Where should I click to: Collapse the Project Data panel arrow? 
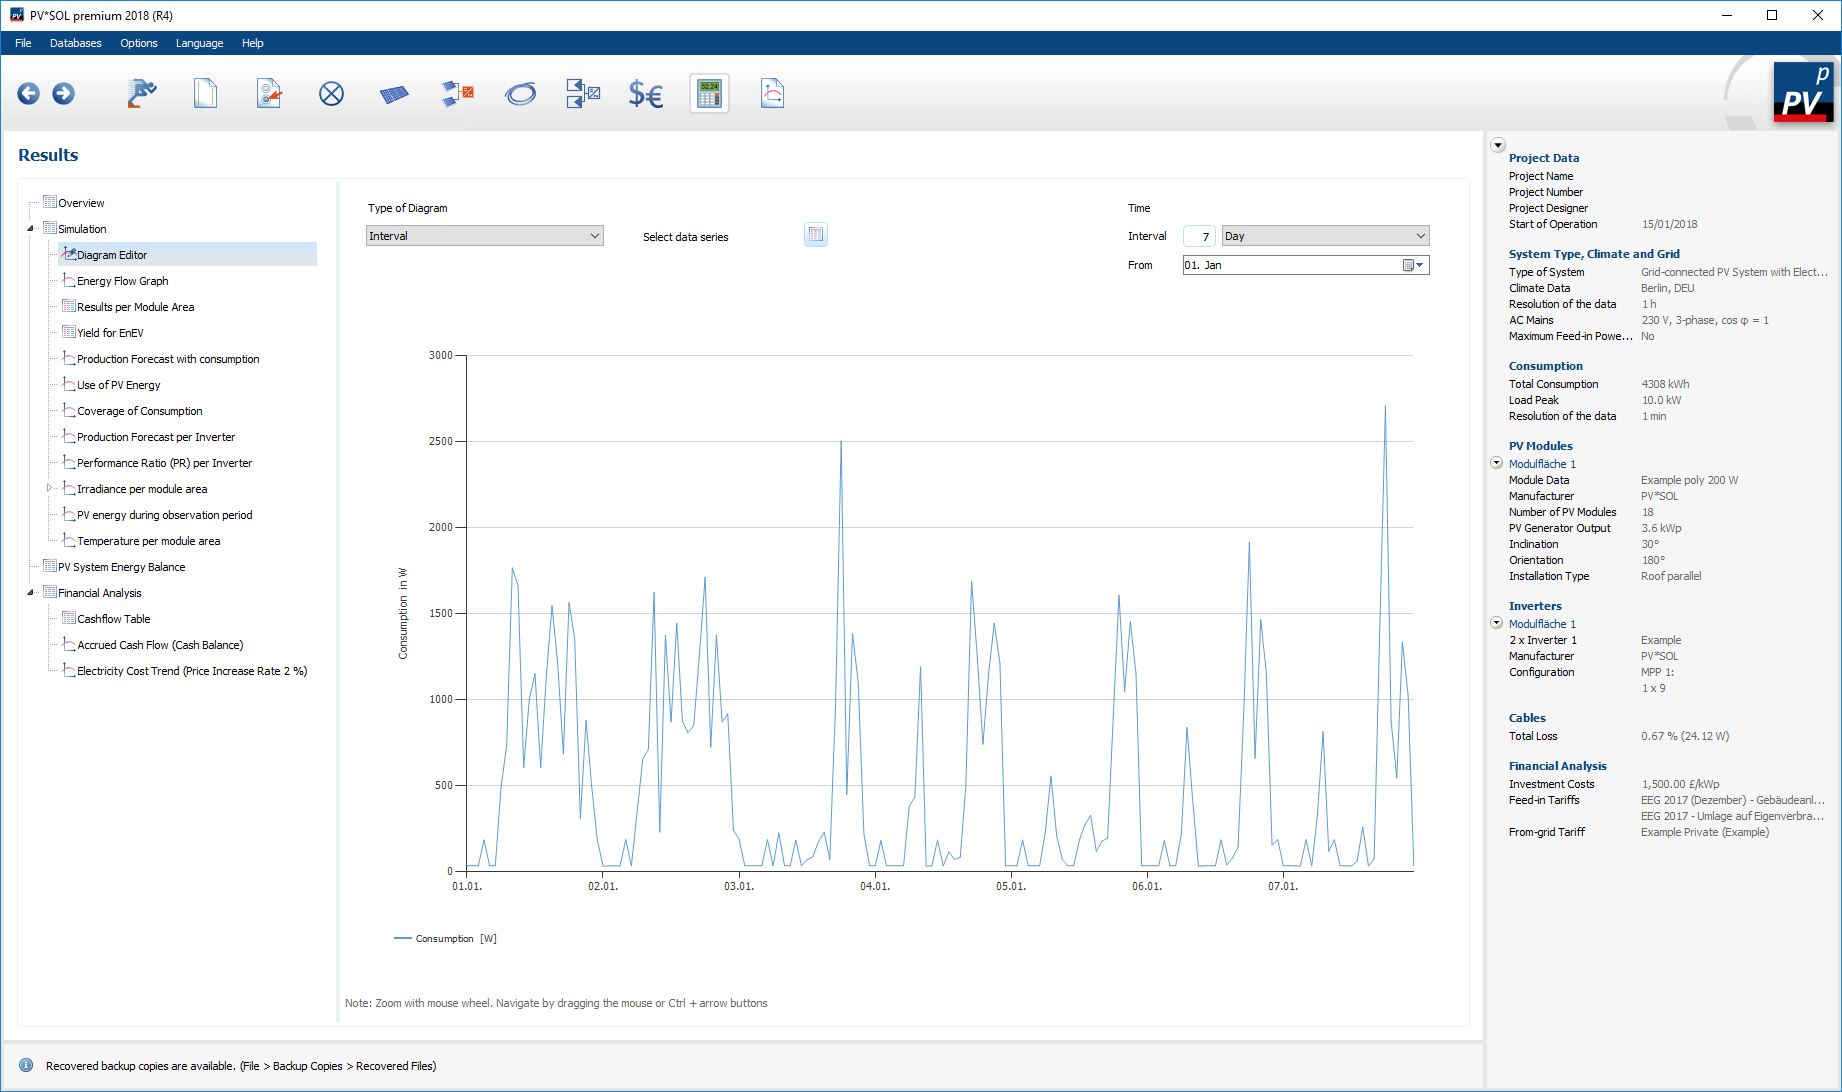[1497, 144]
